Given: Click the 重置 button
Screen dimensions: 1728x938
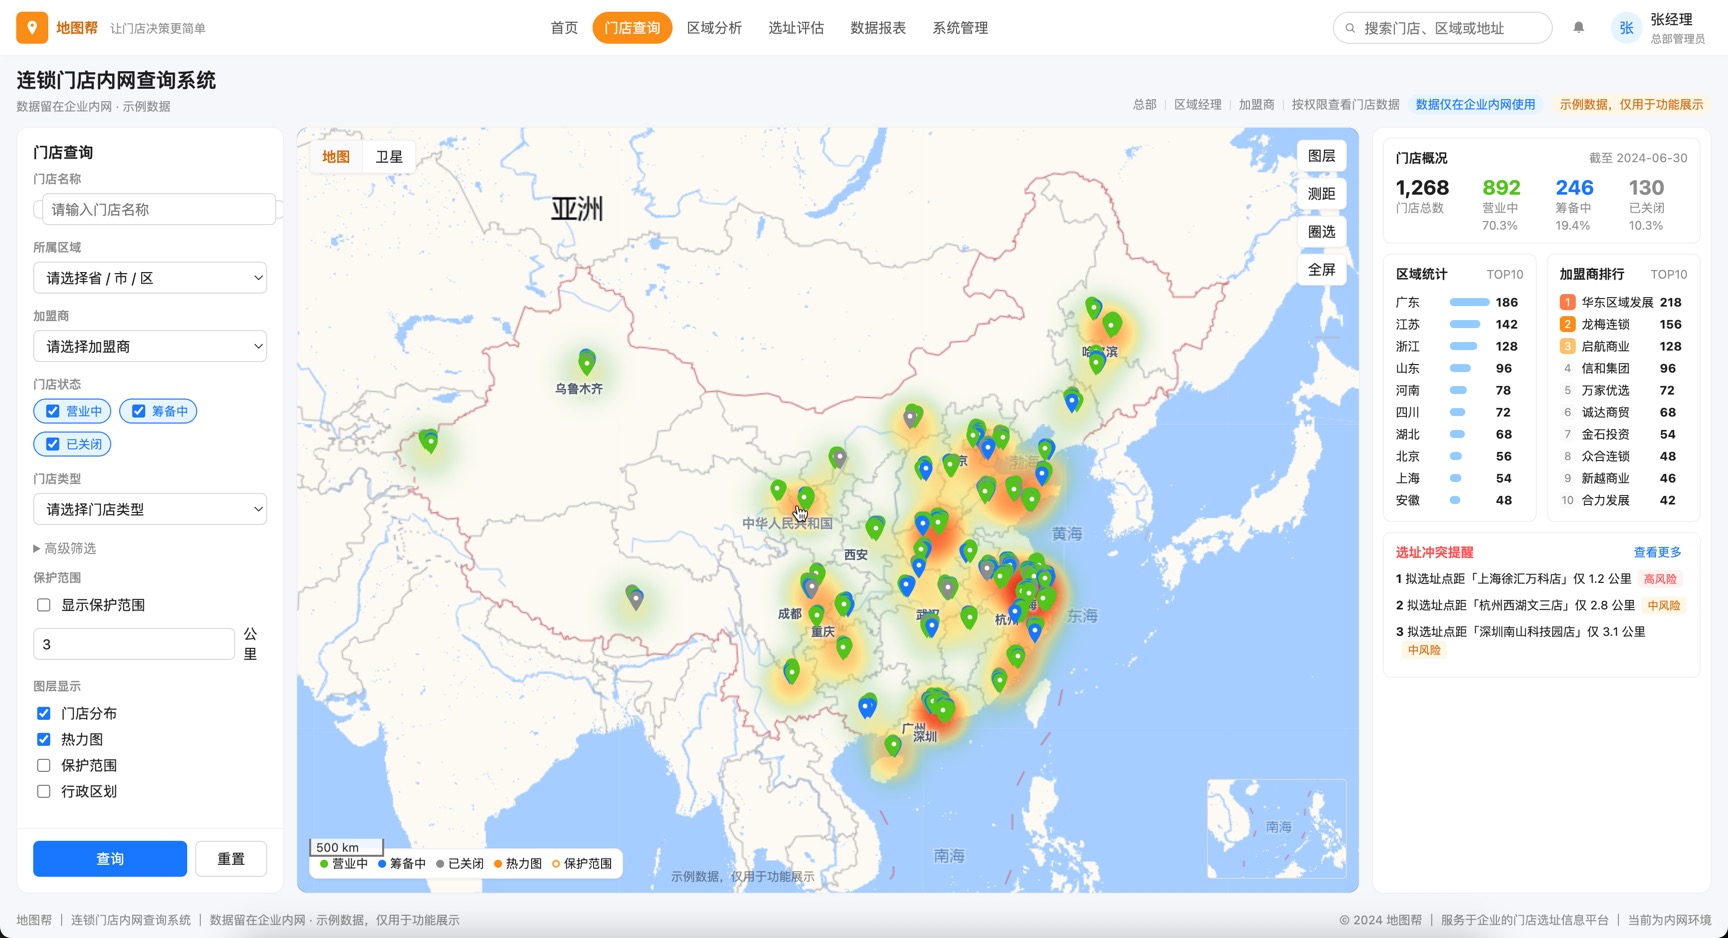Looking at the screenshot, I should click(231, 859).
